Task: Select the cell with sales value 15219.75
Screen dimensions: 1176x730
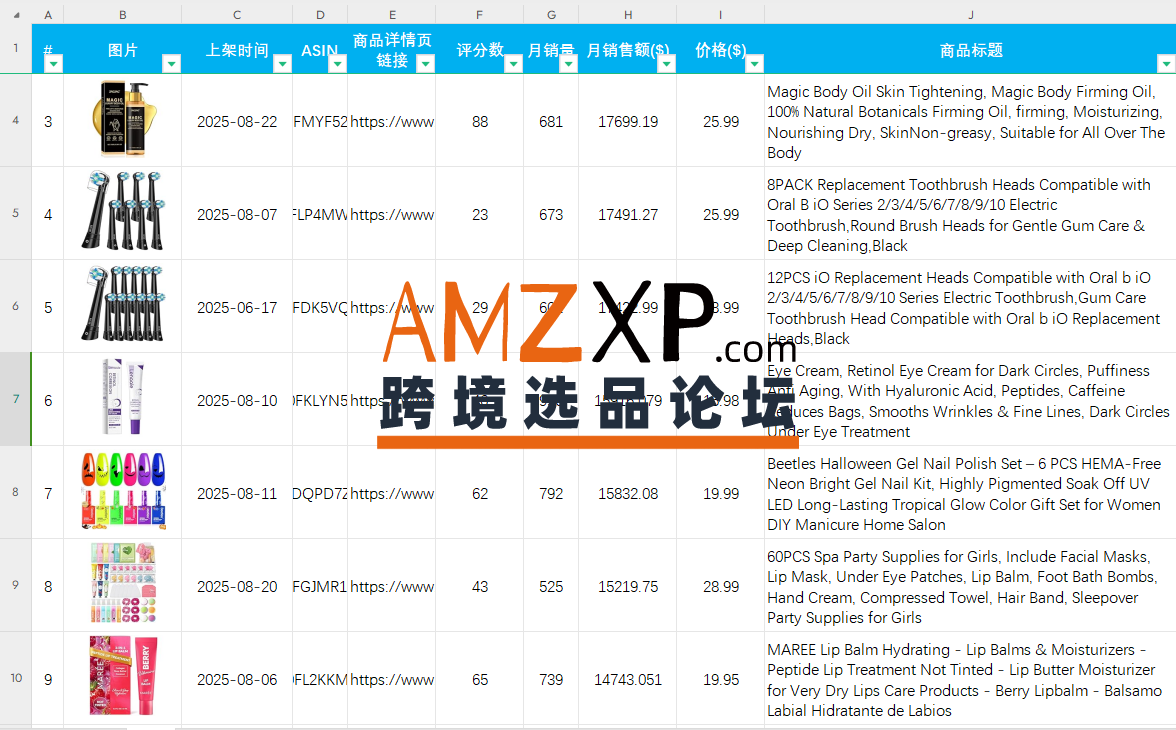Action: 627,587
